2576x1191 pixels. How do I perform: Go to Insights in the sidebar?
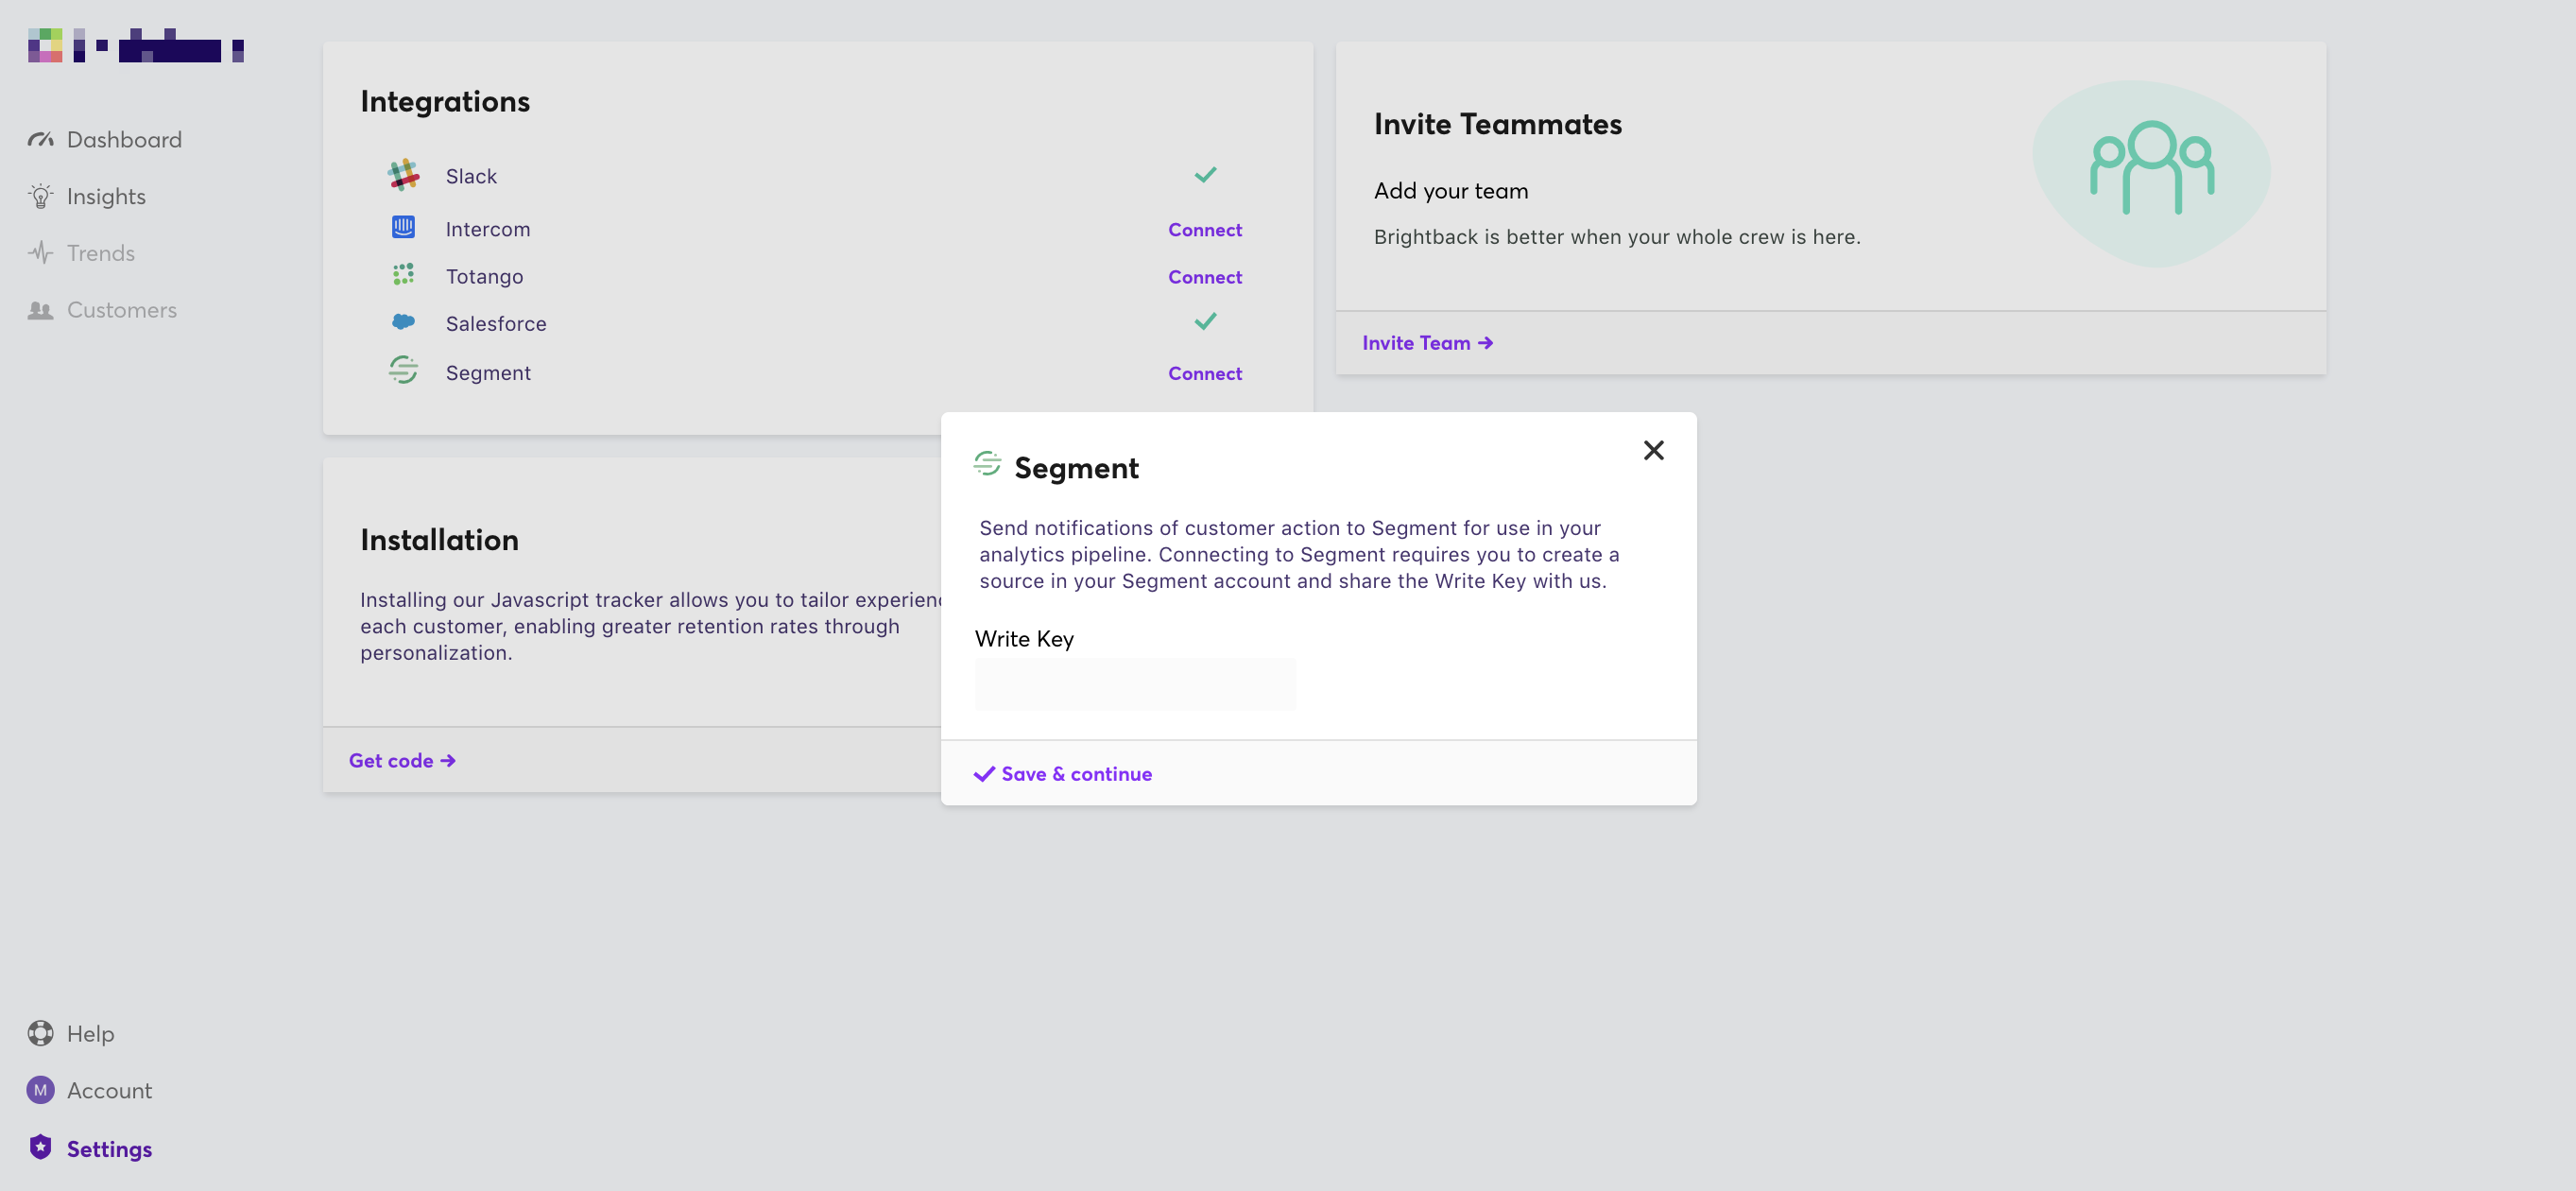pyautogui.click(x=106, y=197)
